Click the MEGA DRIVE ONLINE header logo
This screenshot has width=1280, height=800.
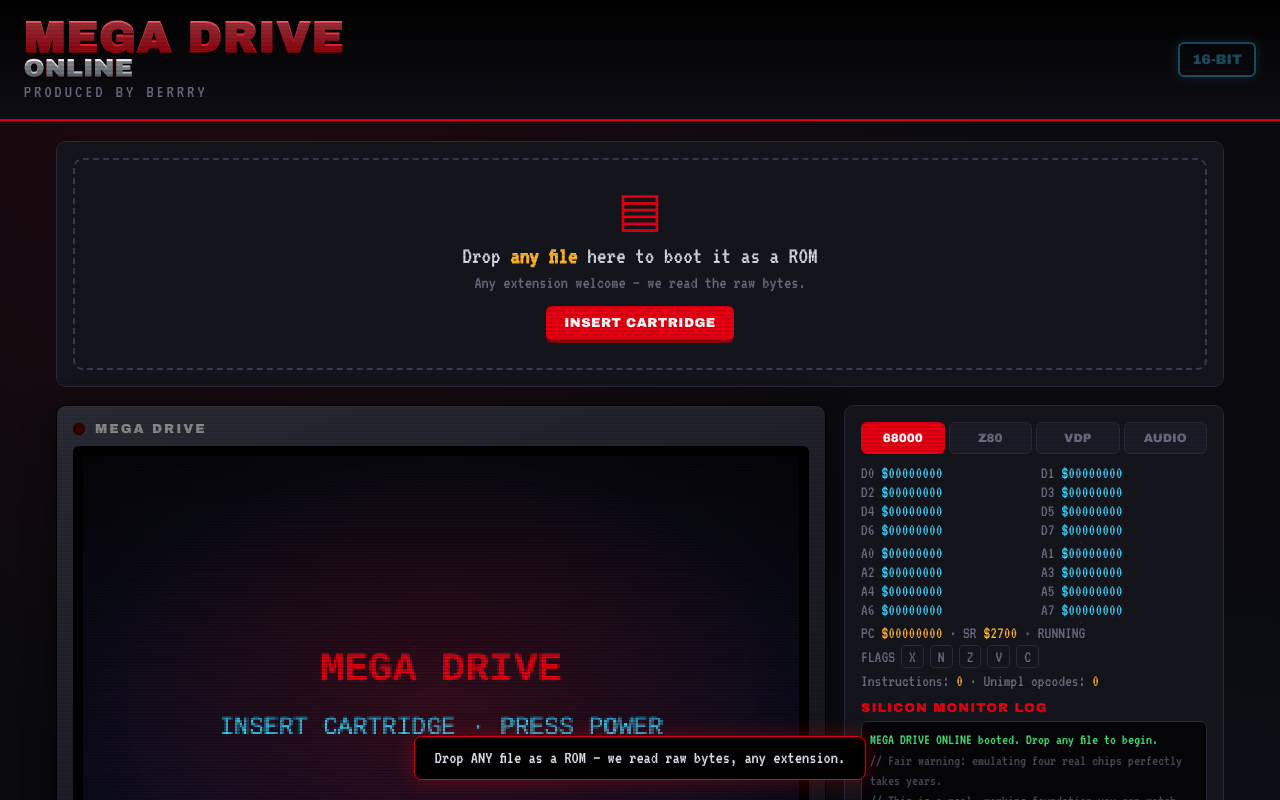184,48
